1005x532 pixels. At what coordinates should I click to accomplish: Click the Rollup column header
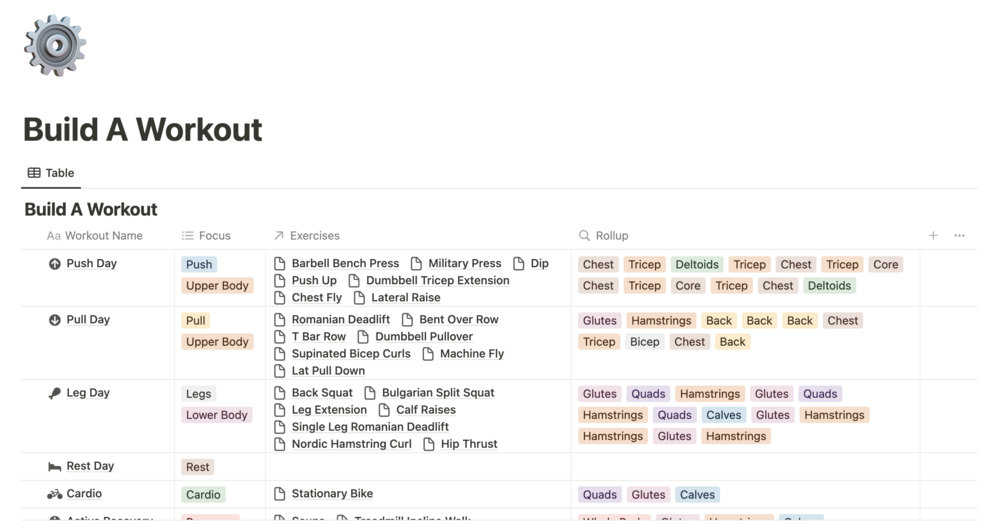603,236
